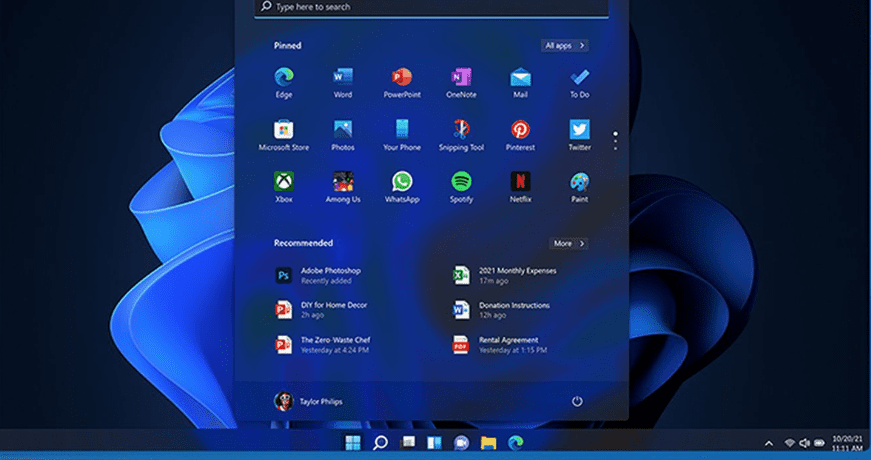The width and height of the screenshot is (871, 460).
Task: Open Spotify pinned app
Action: (x=461, y=187)
